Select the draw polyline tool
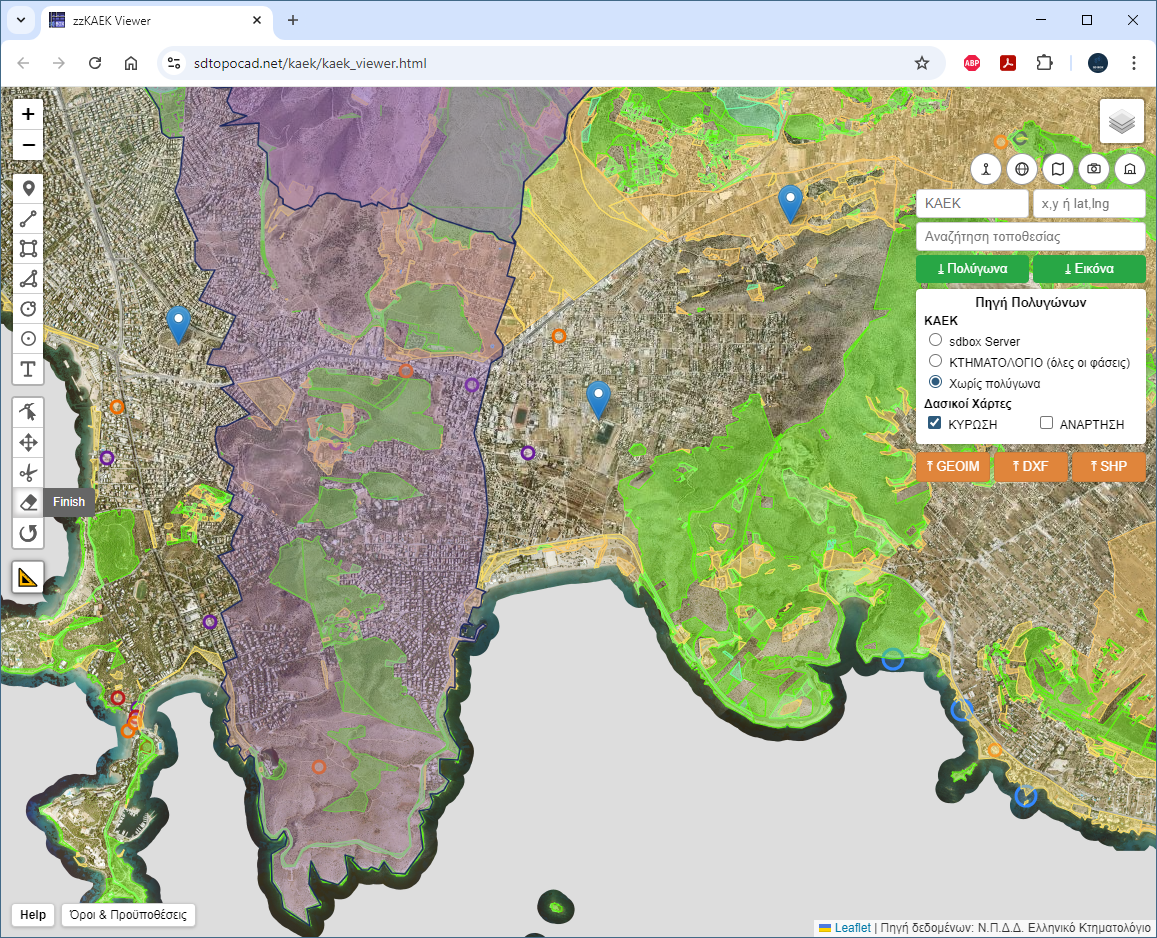This screenshot has height=938, width=1157. (28, 219)
